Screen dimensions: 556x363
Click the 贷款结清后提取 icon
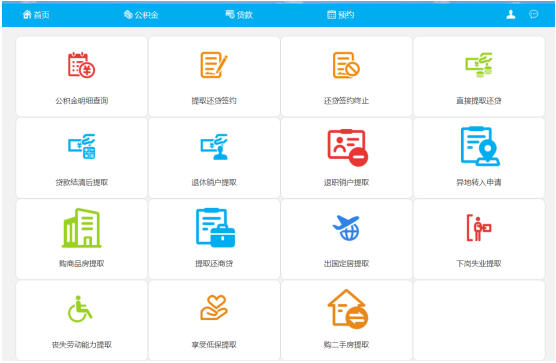coord(82,146)
